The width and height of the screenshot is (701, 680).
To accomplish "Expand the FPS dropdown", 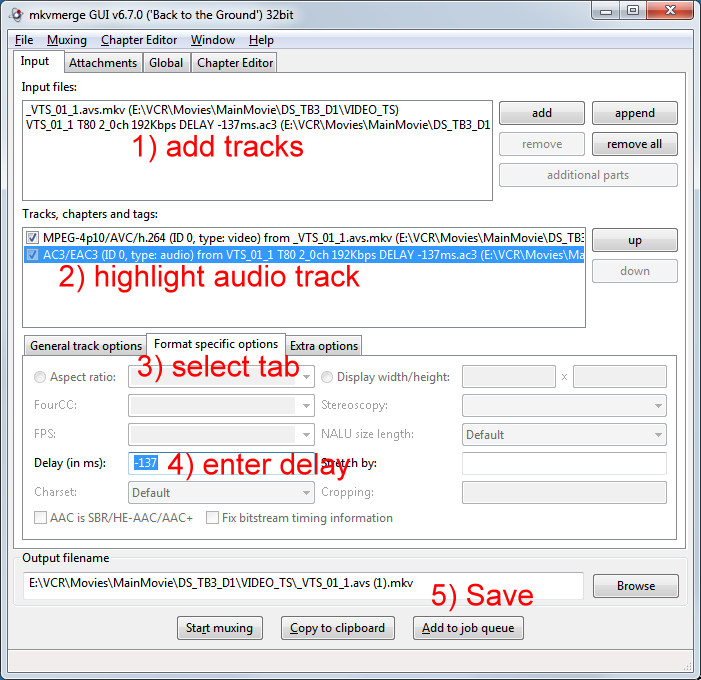I will point(306,435).
